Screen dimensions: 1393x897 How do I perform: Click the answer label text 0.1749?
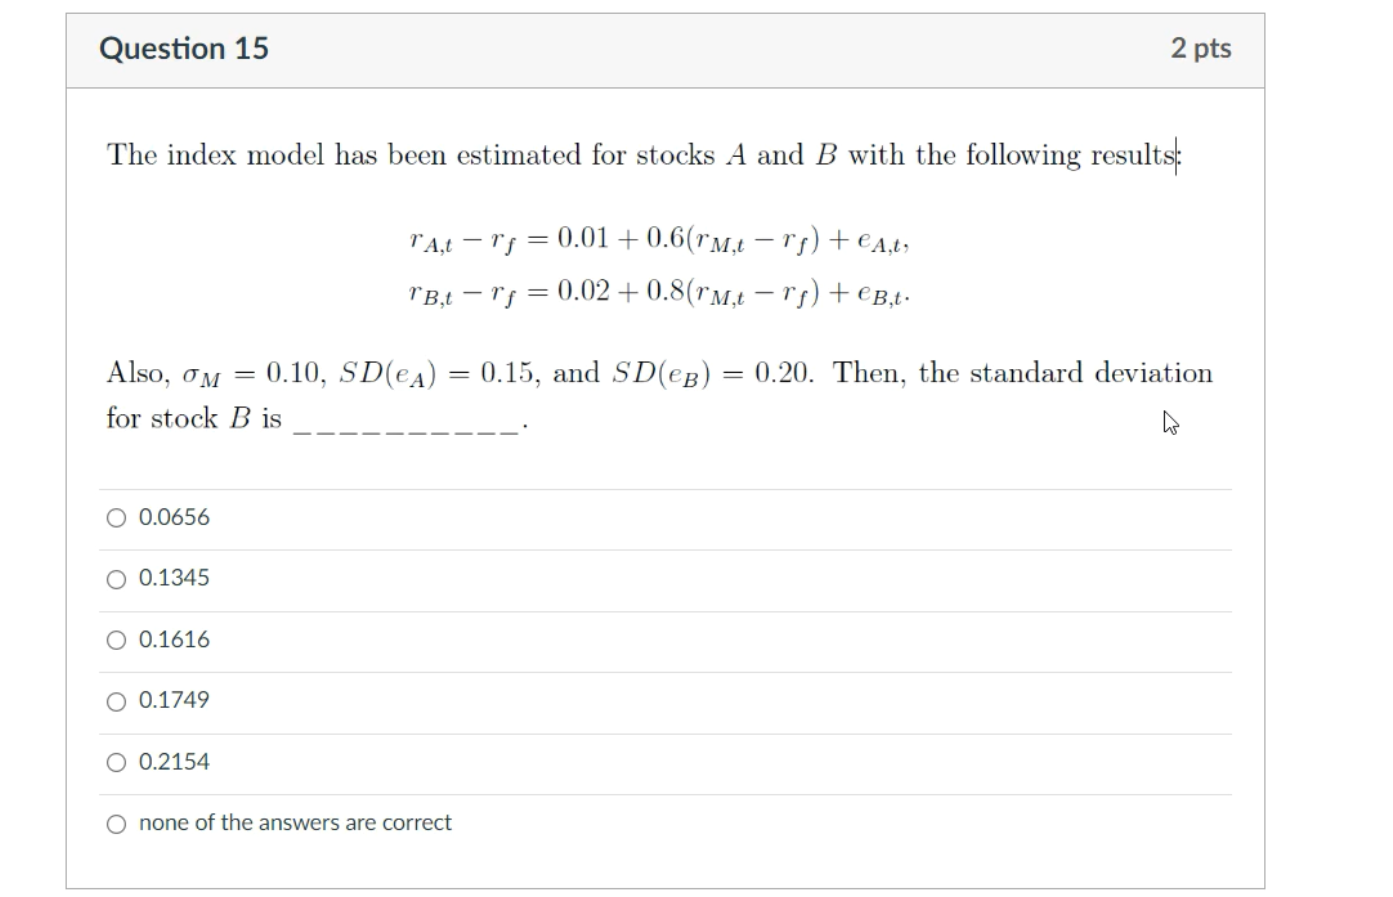click(173, 700)
